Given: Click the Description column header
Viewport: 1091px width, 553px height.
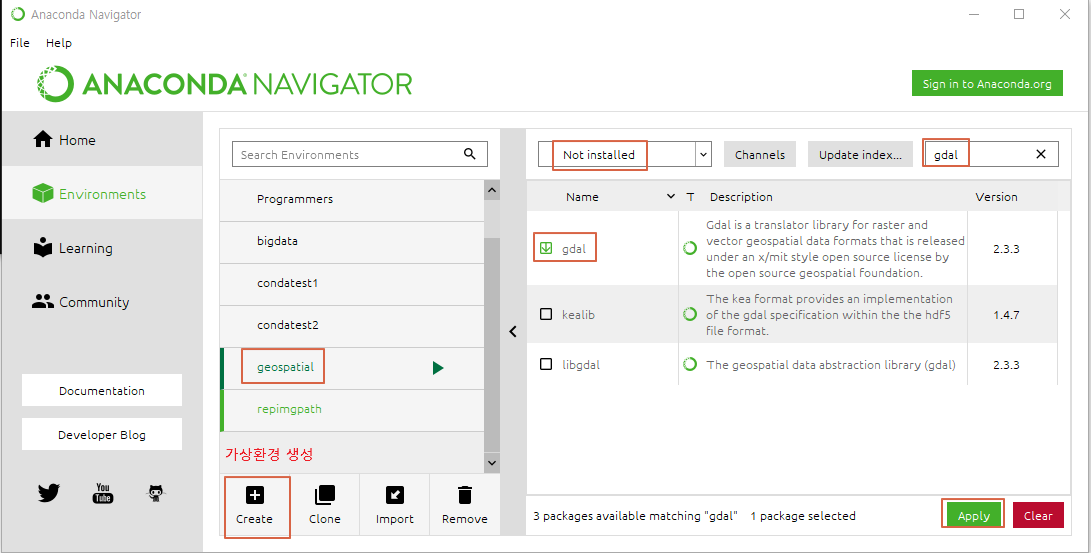Looking at the screenshot, I should [741, 197].
